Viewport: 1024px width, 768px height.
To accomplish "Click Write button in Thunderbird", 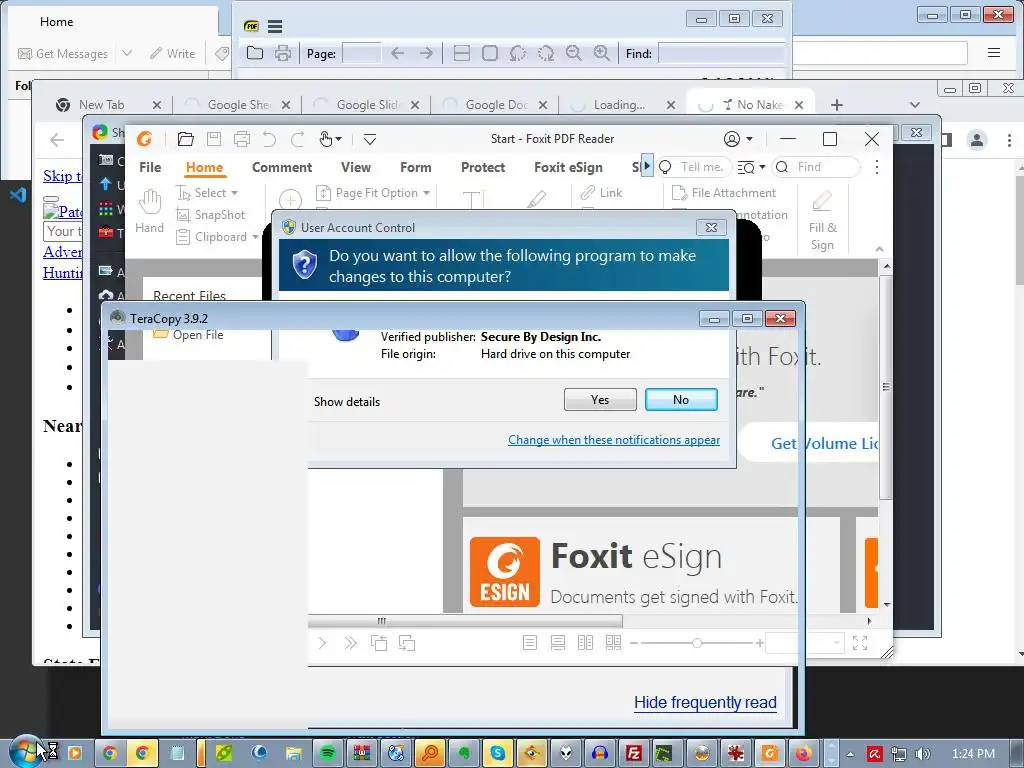I will click(x=172, y=54).
